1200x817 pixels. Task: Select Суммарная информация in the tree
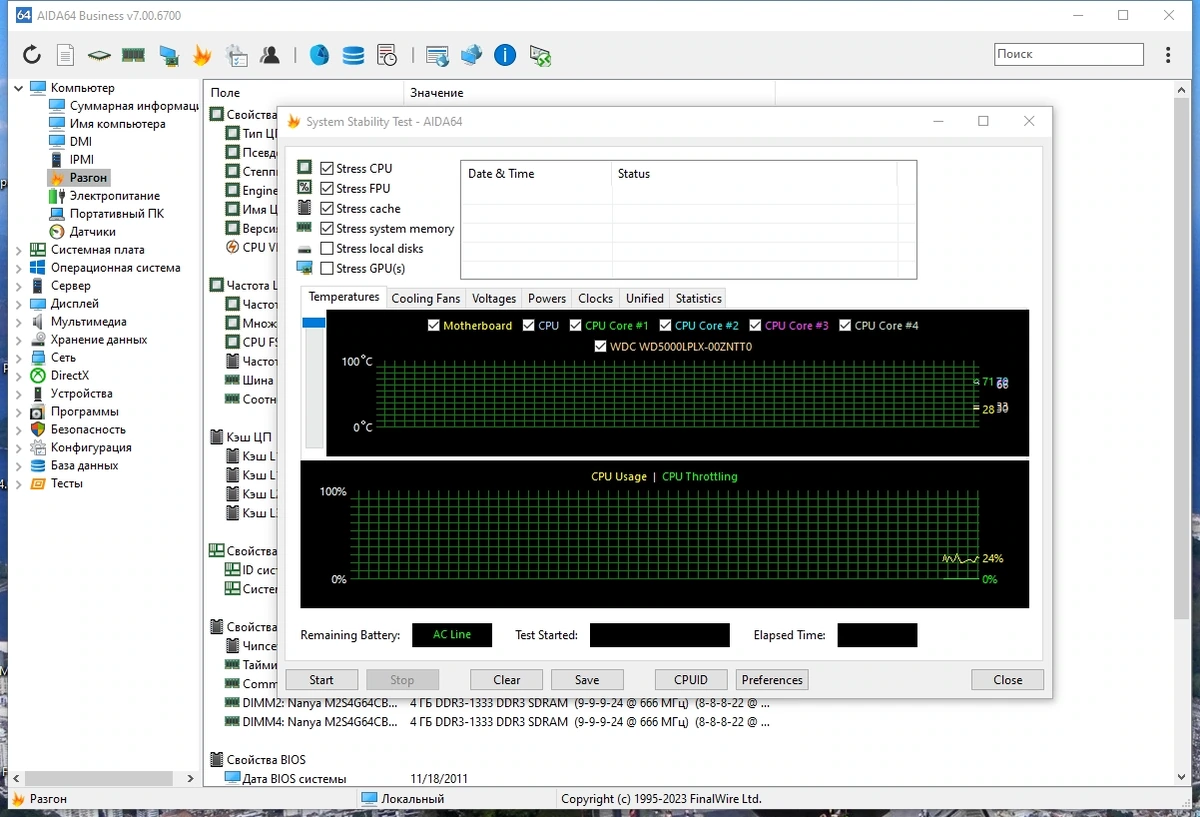coord(134,106)
